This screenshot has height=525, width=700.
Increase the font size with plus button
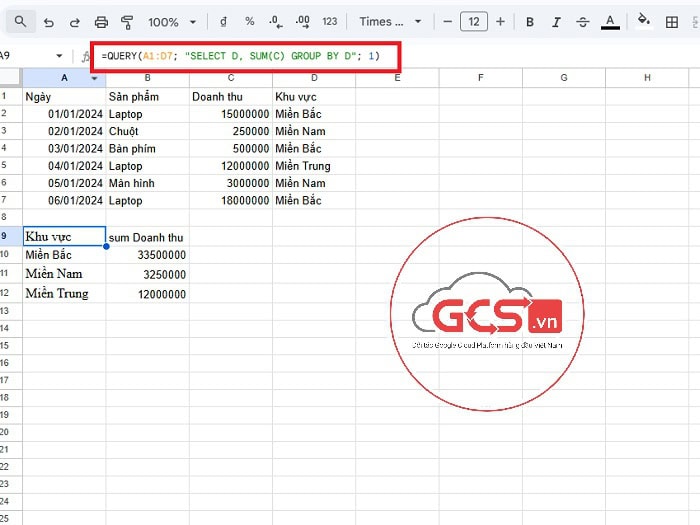[x=500, y=22]
